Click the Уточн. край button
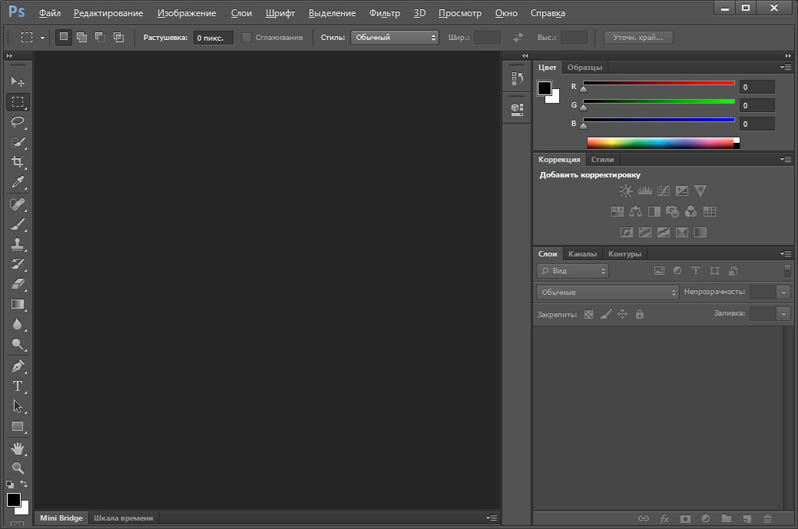 click(638, 37)
